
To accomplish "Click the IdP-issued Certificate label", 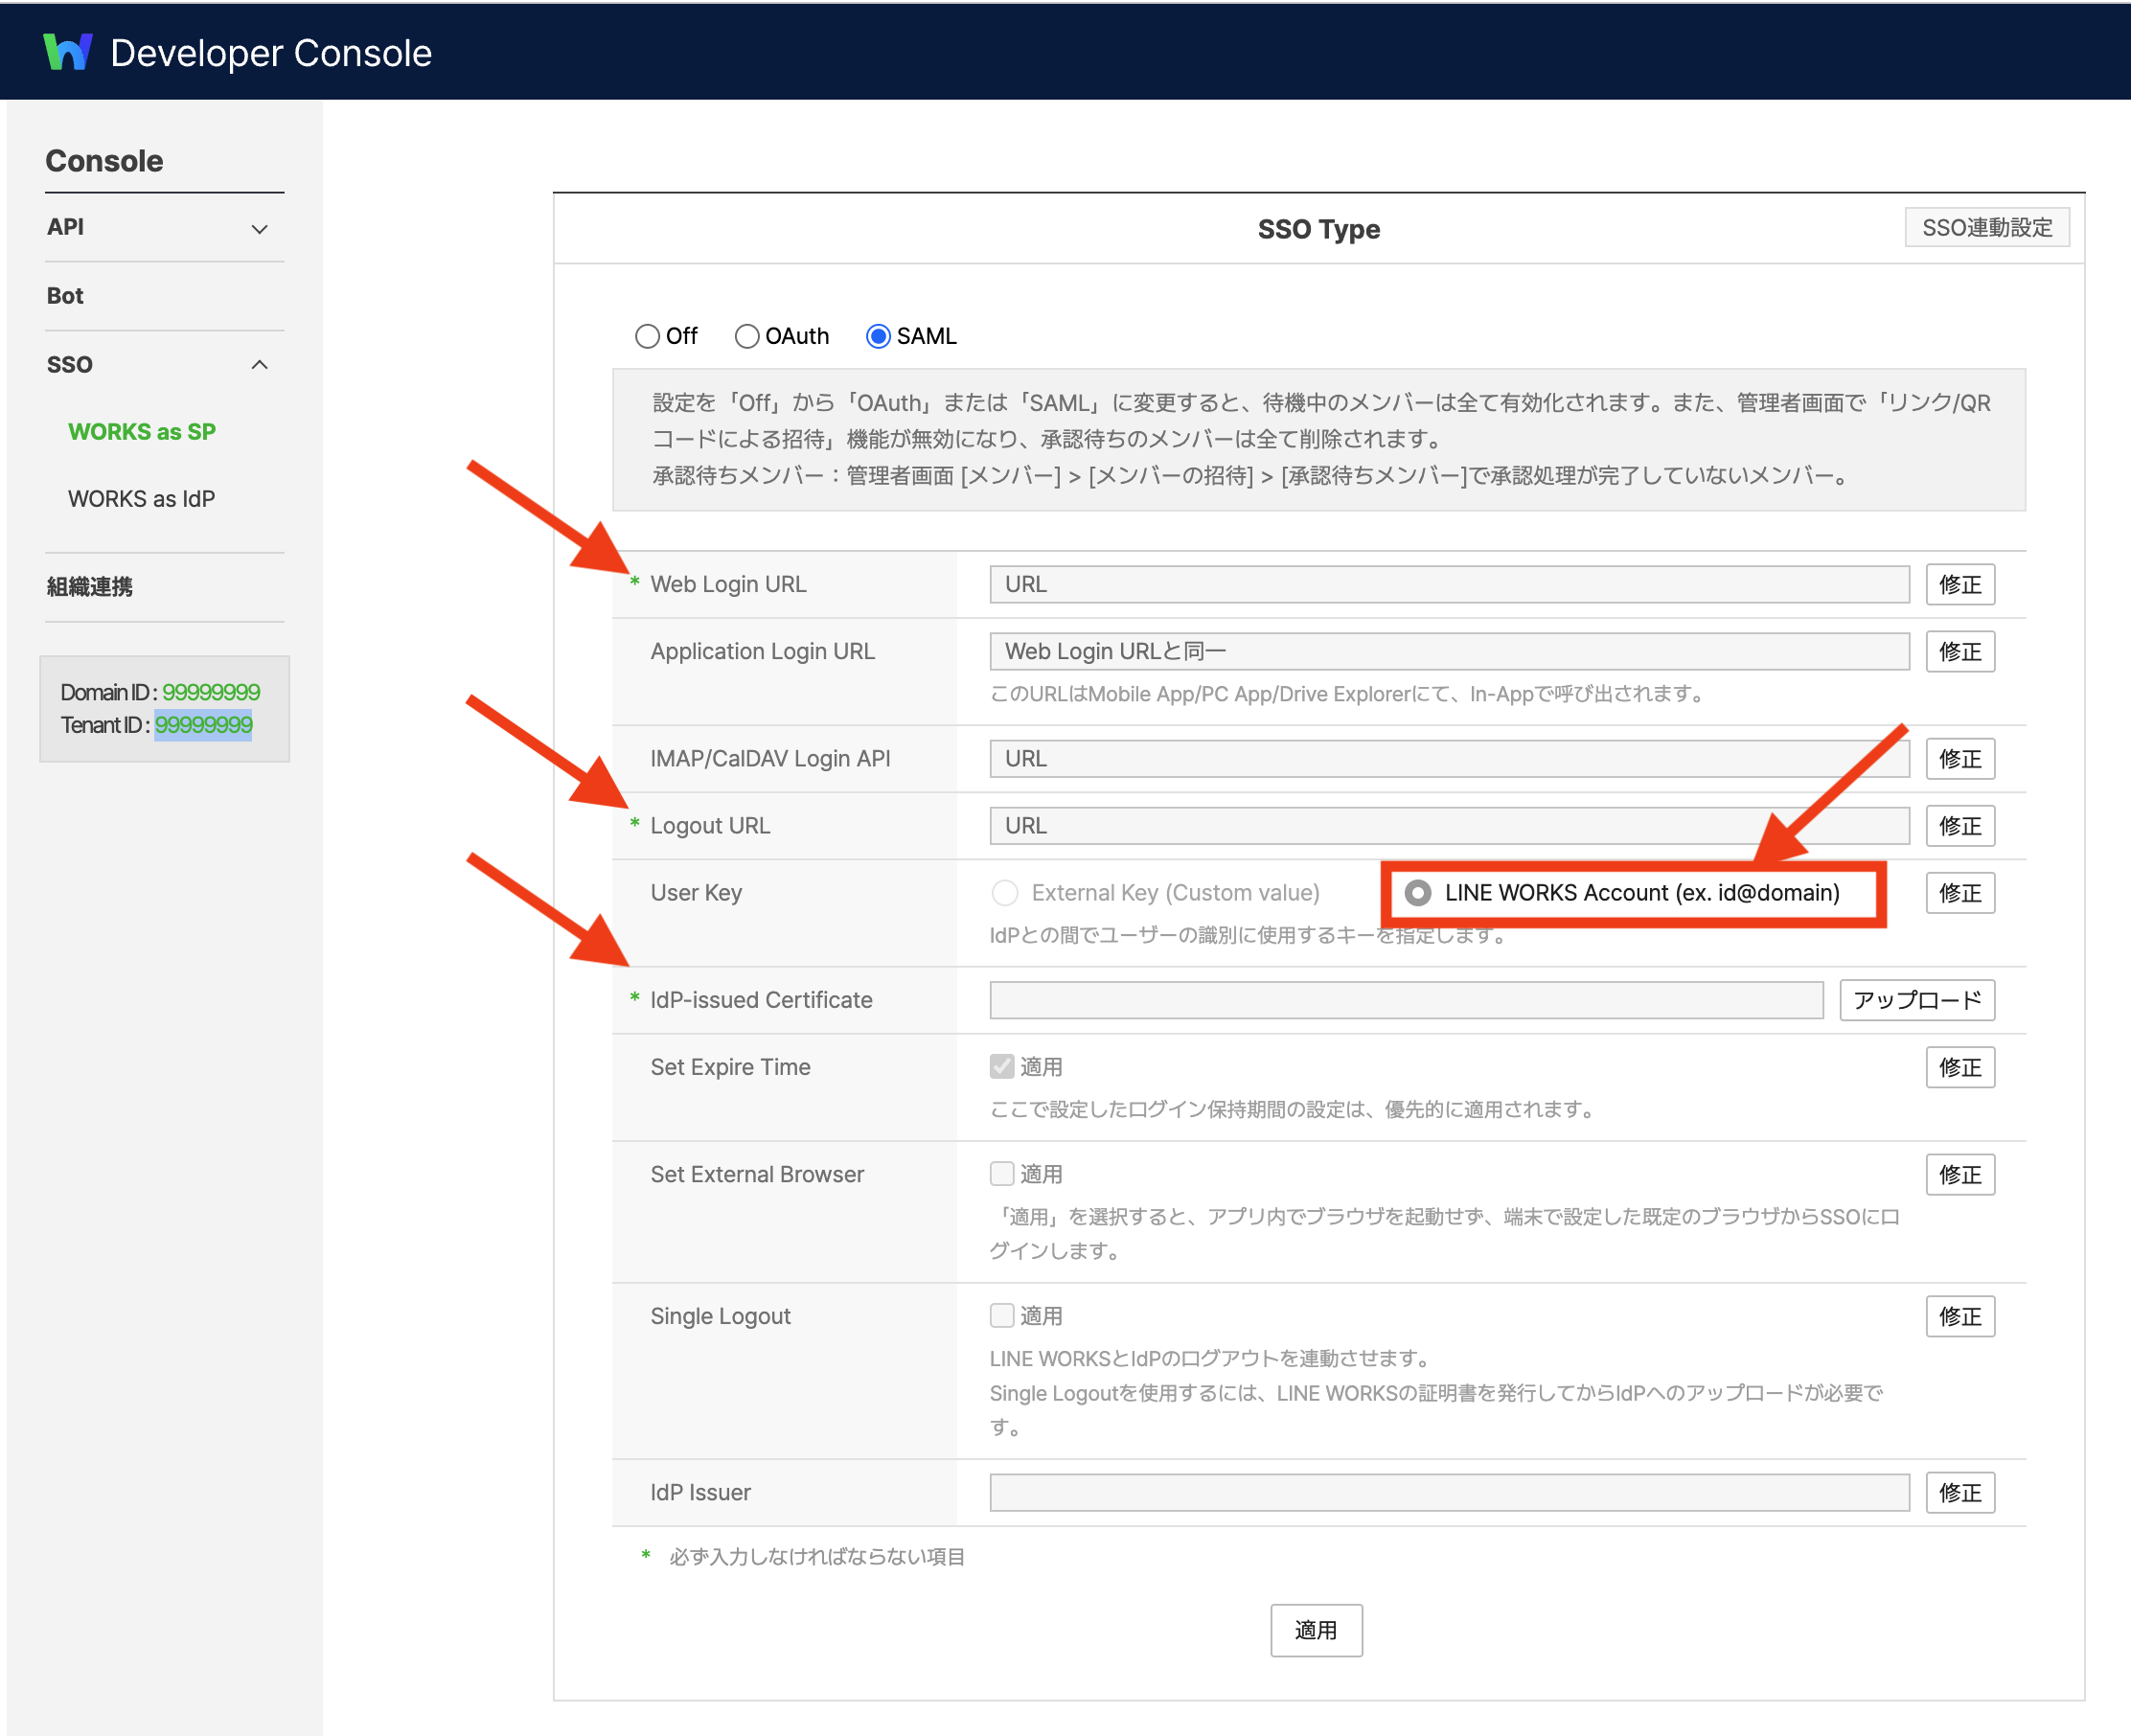I will tap(761, 1000).
